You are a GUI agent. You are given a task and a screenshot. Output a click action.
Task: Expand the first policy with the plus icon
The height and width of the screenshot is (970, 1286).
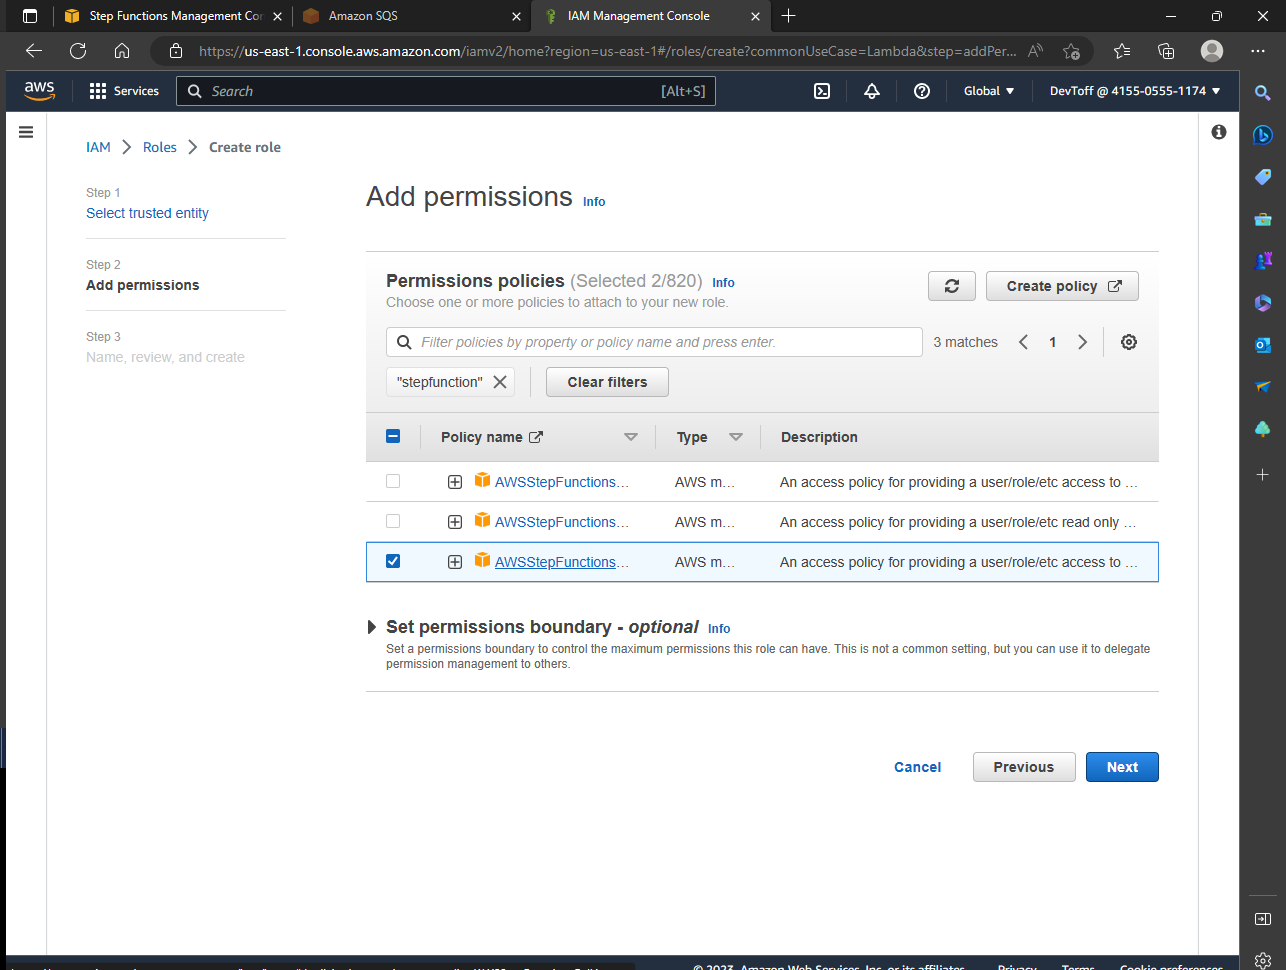click(x=455, y=481)
